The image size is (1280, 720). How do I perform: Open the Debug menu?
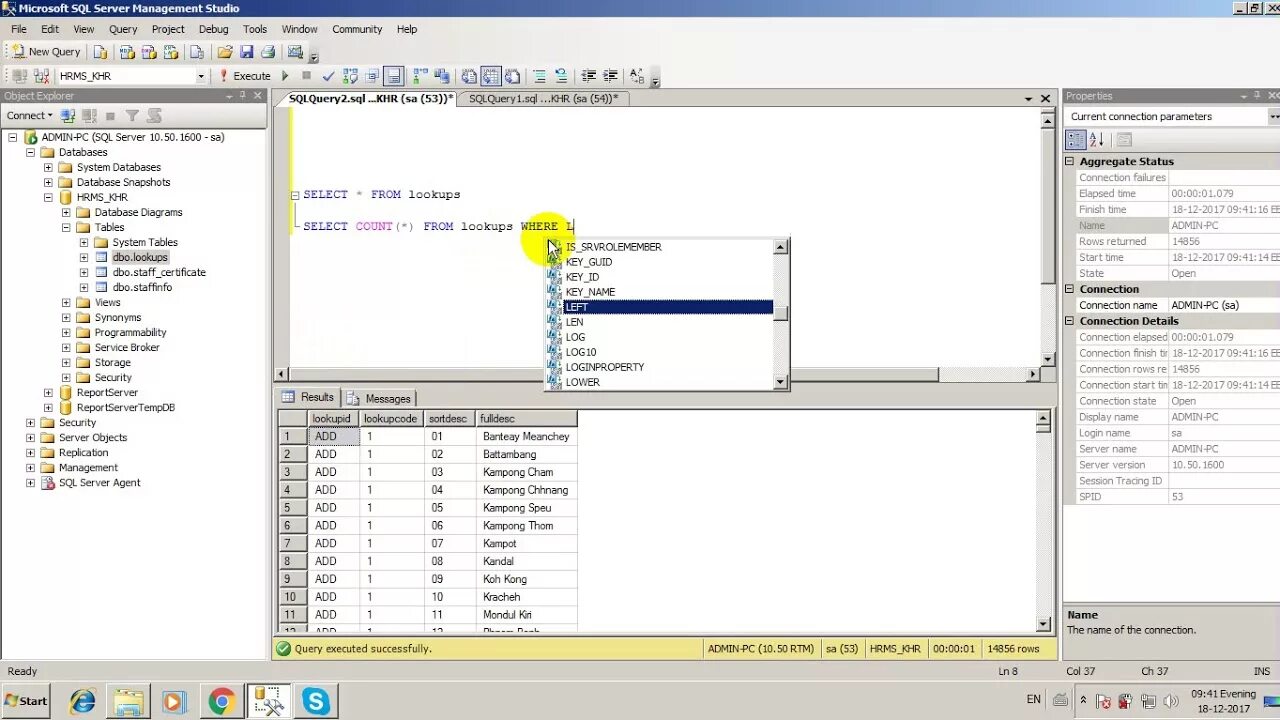click(213, 29)
